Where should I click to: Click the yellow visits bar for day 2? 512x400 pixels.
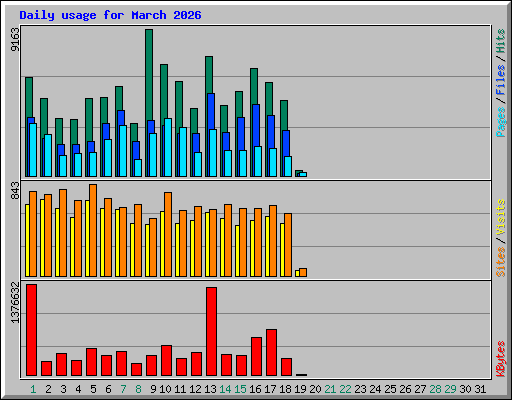42,238
